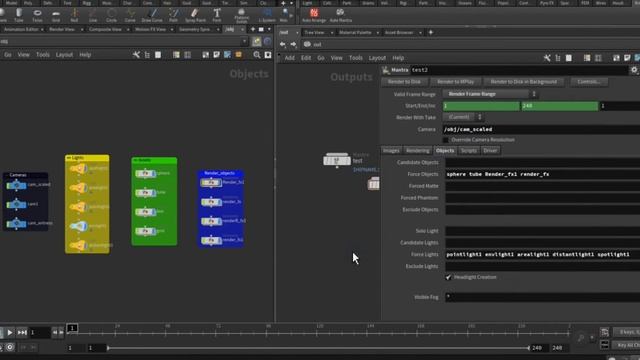Switch to the Material Palette pane tab
640x360 pixels.
click(x=355, y=33)
